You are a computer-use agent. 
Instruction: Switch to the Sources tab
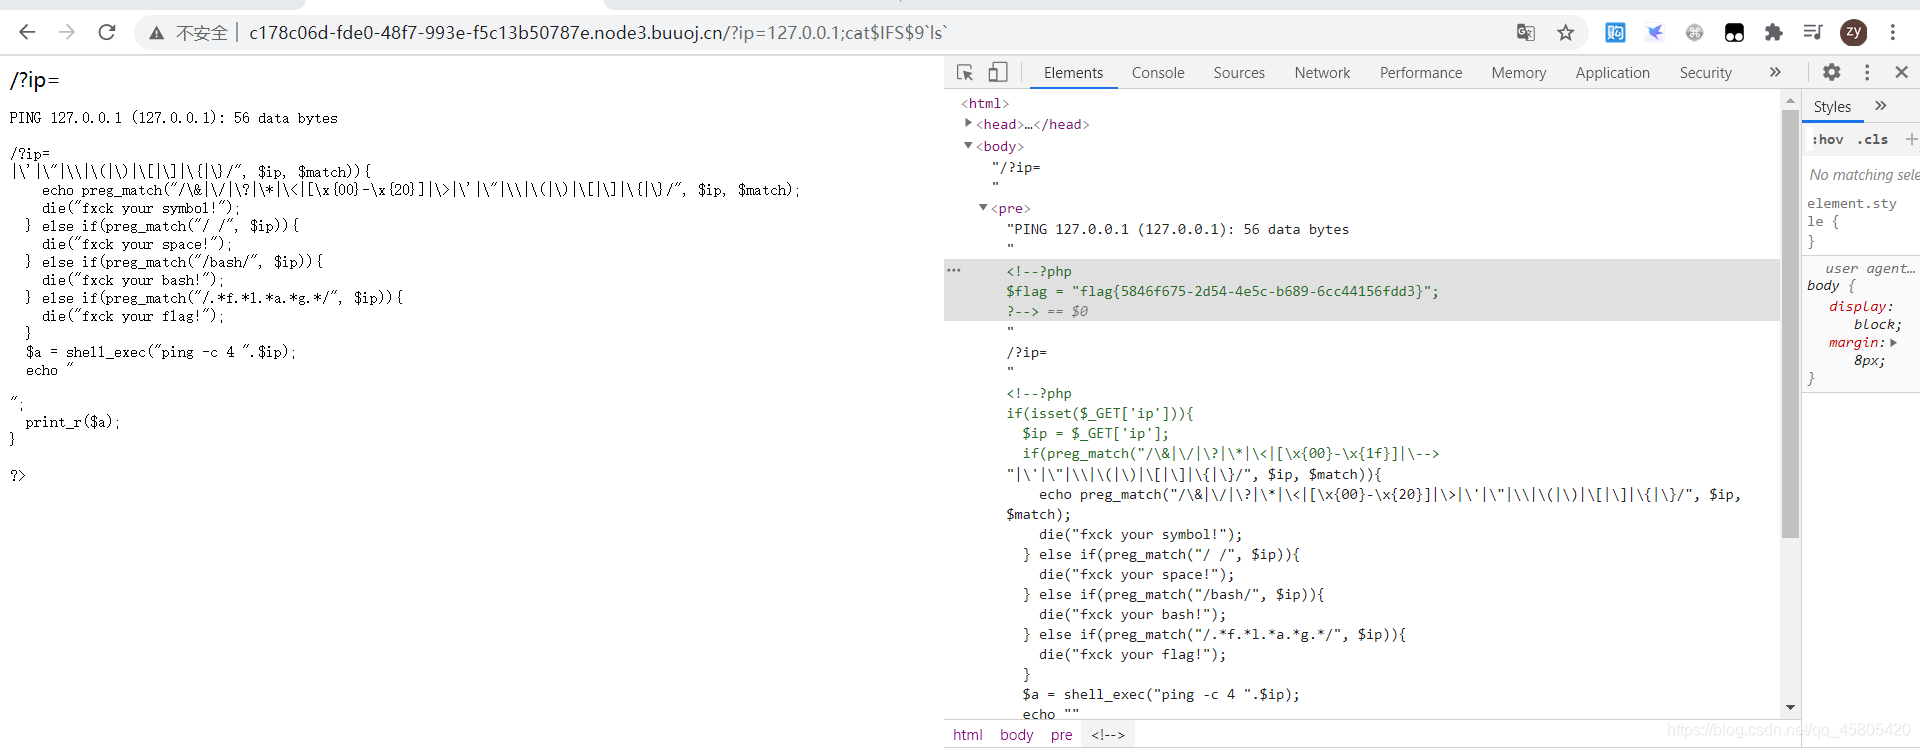(1239, 73)
